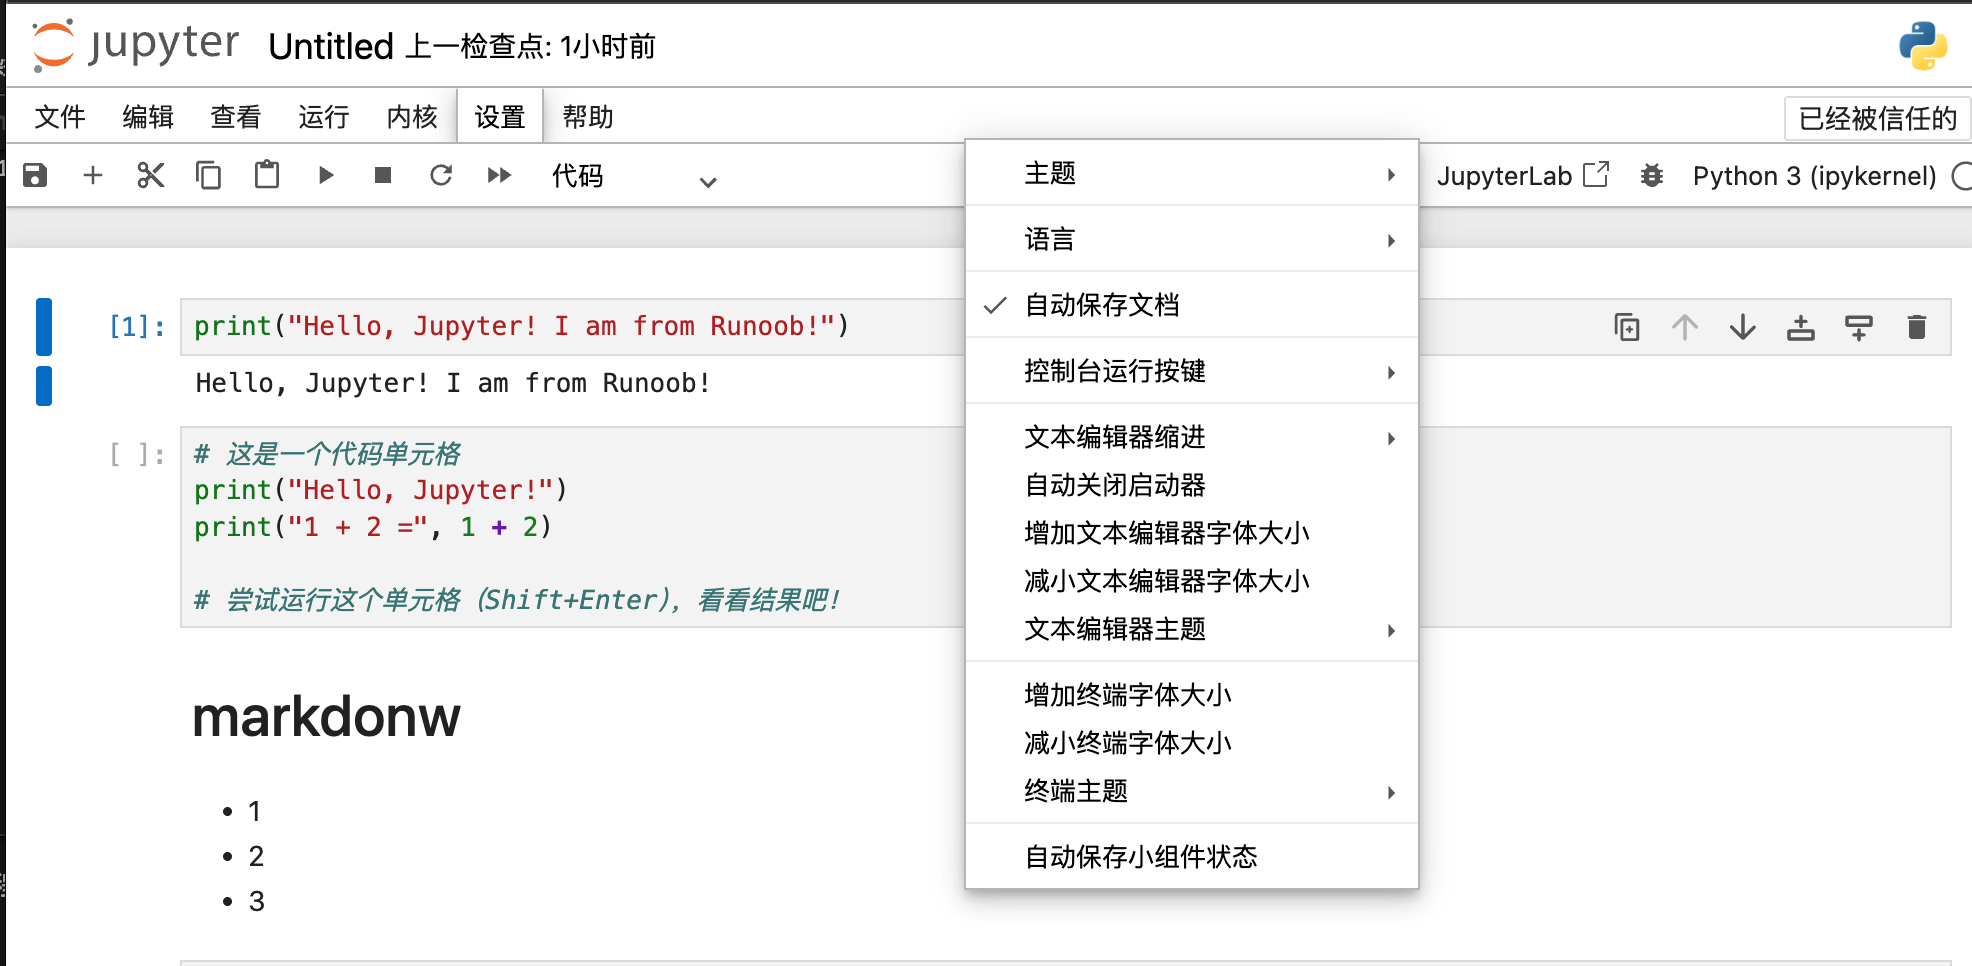This screenshot has height=966, width=1972.
Task: Expand the 文本编辑器主题 submenu
Action: coord(1192,629)
